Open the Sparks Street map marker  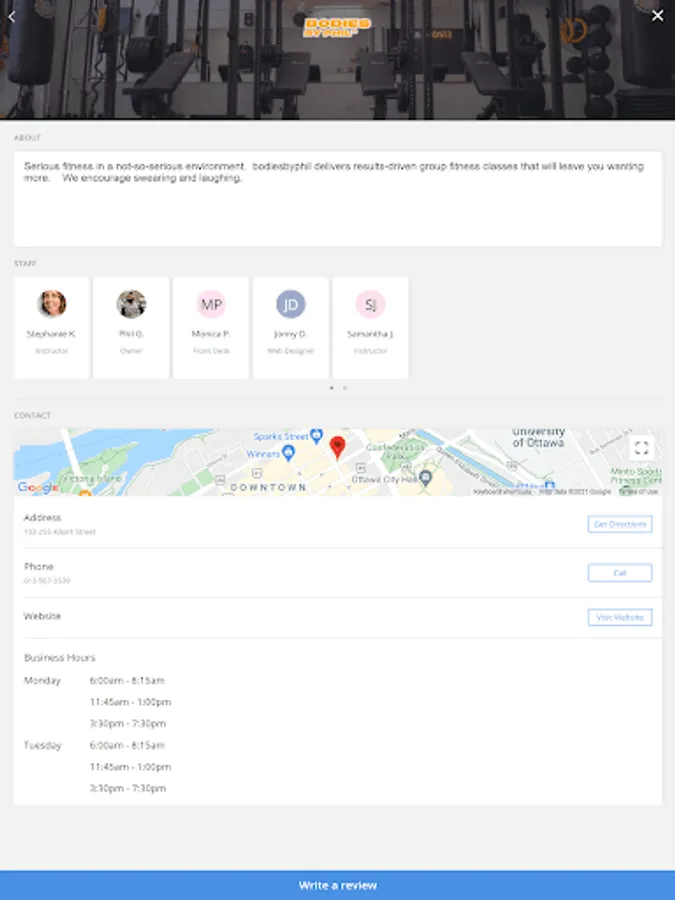click(316, 436)
